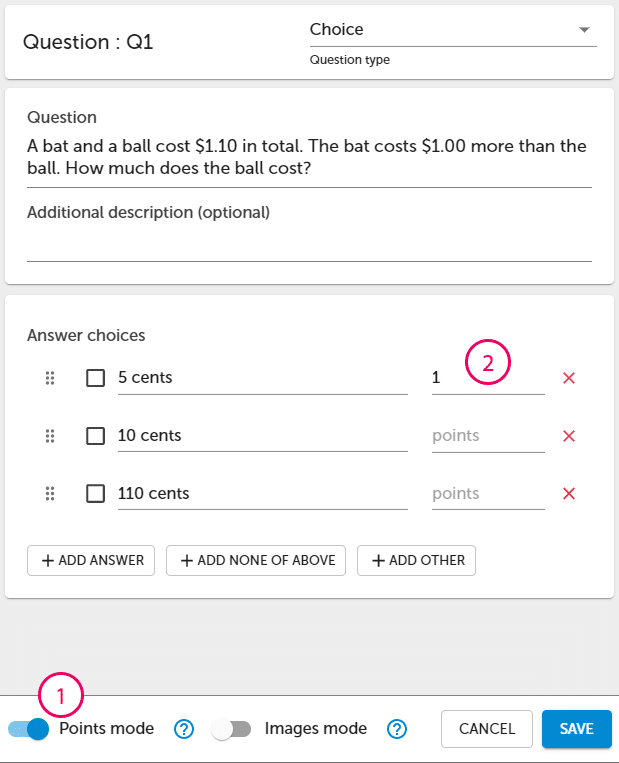
Task: Select the 110 cents checkbox
Action: [95, 493]
